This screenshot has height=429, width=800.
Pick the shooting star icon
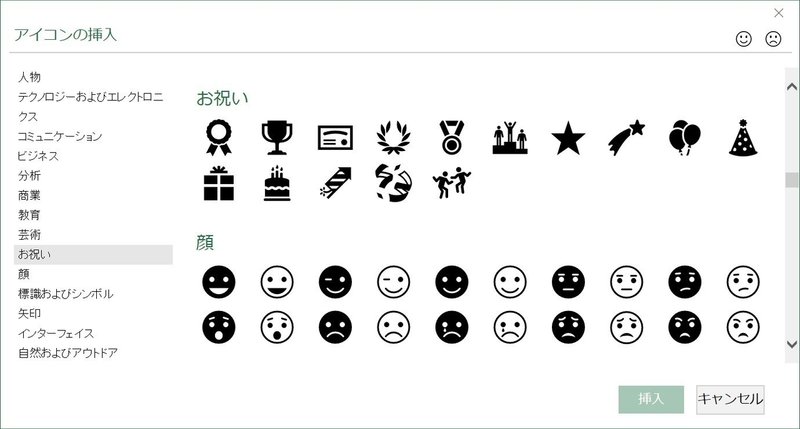click(627, 138)
